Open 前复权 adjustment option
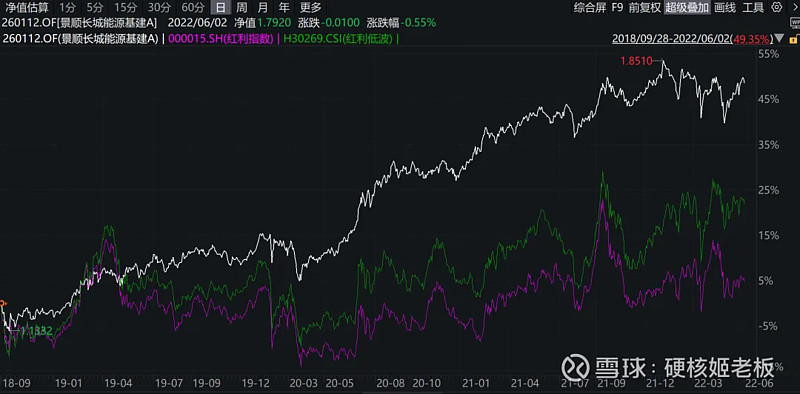Image resolution: width=800 pixels, height=394 pixels. pyautogui.click(x=644, y=7)
